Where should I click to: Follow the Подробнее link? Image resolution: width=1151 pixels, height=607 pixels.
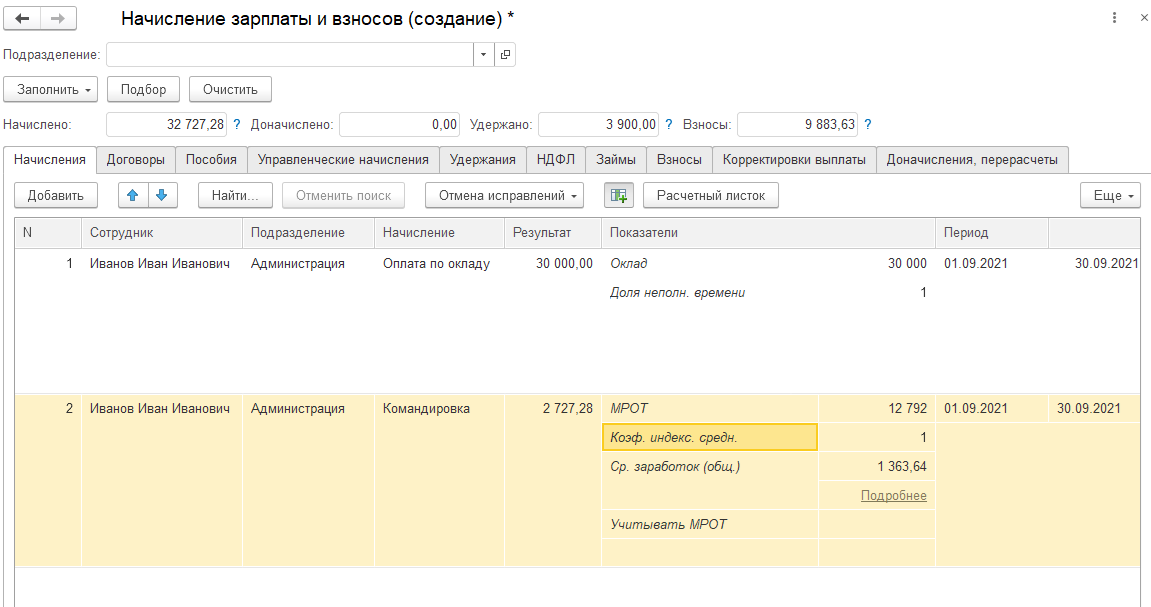[x=893, y=495]
